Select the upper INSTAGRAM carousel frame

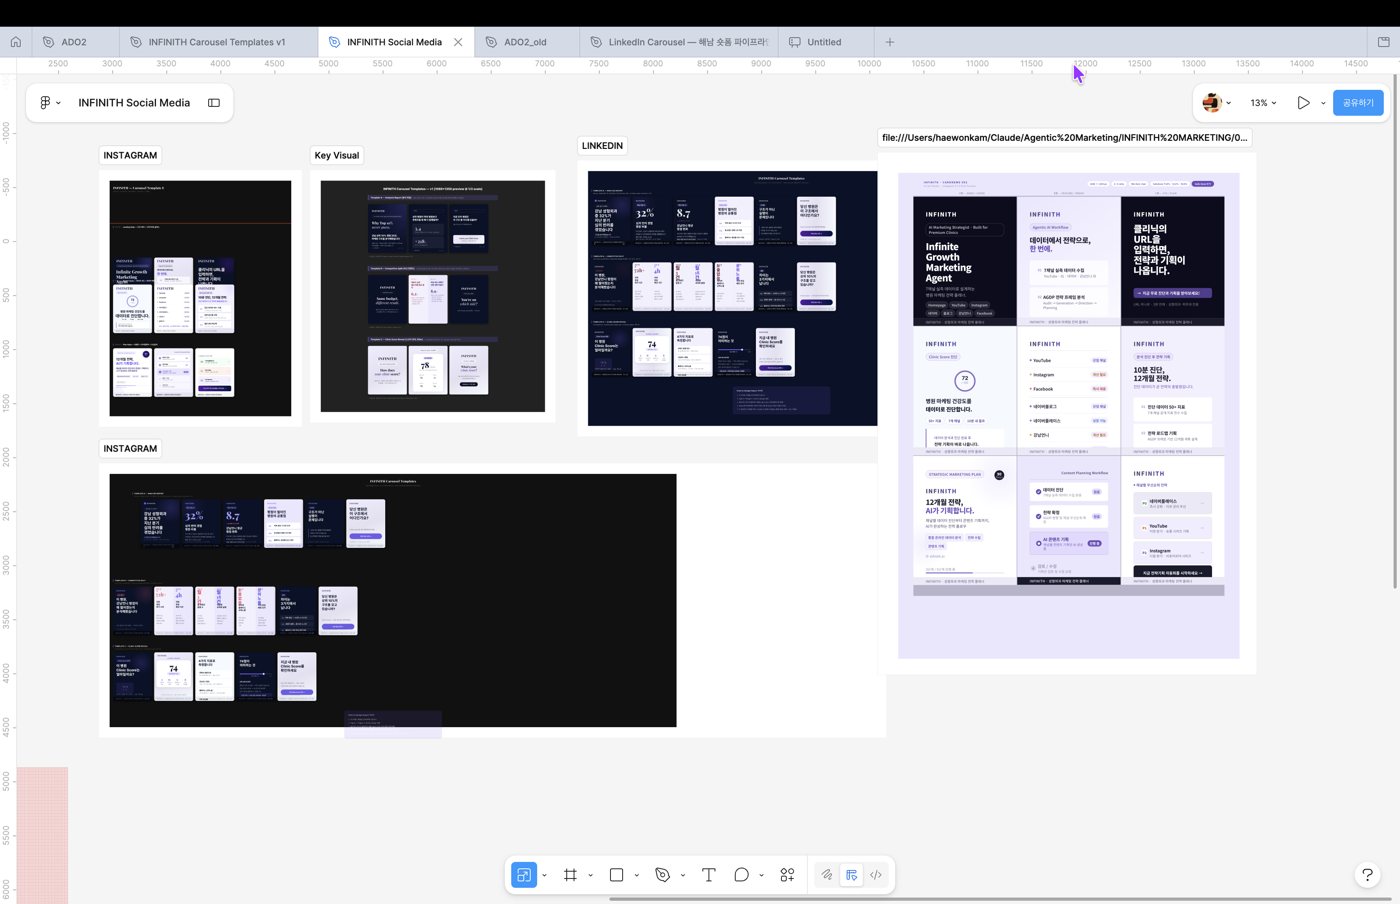[x=200, y=298]
